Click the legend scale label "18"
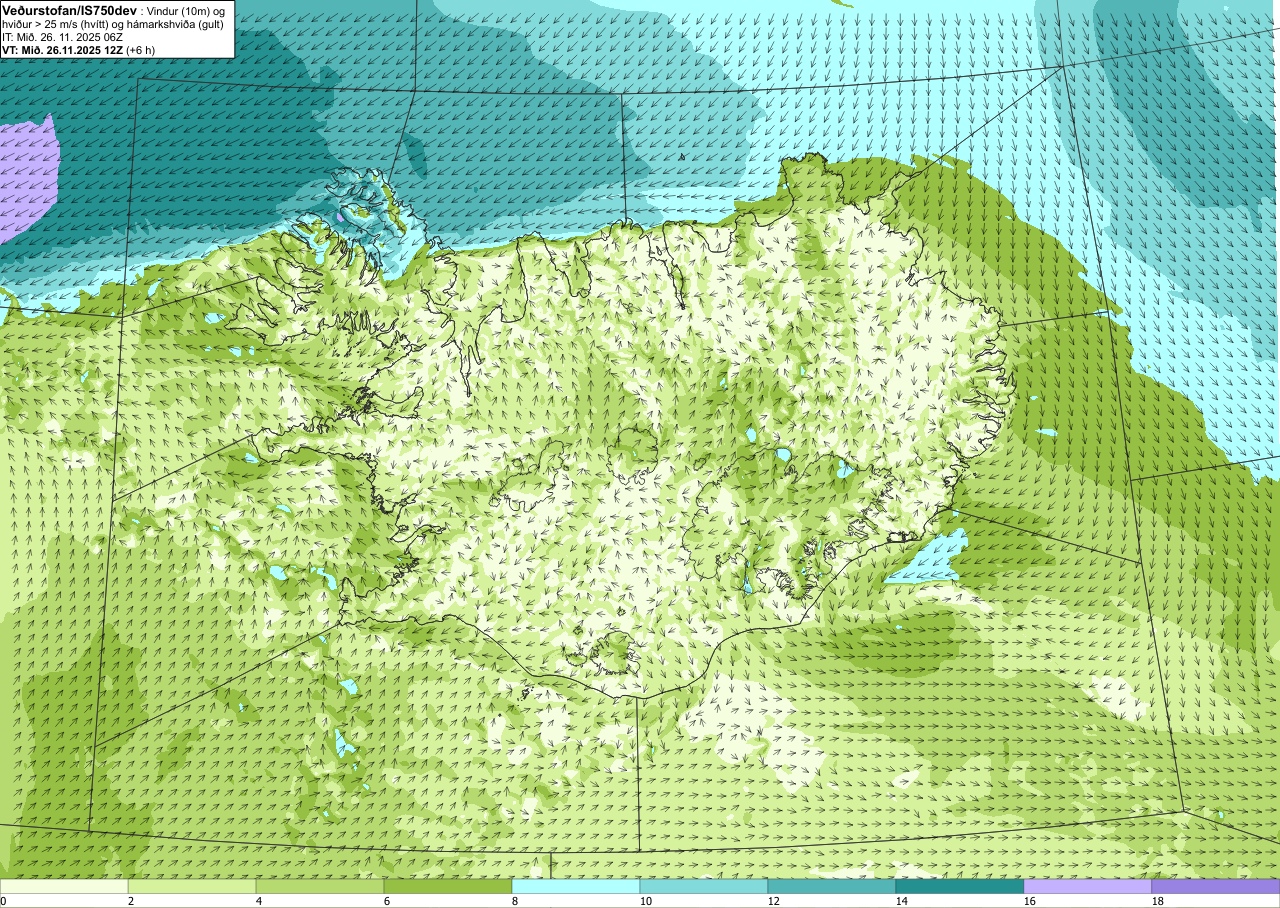Image resolution: width=1280 pixels, height=908 pixels. (1158, 901)
